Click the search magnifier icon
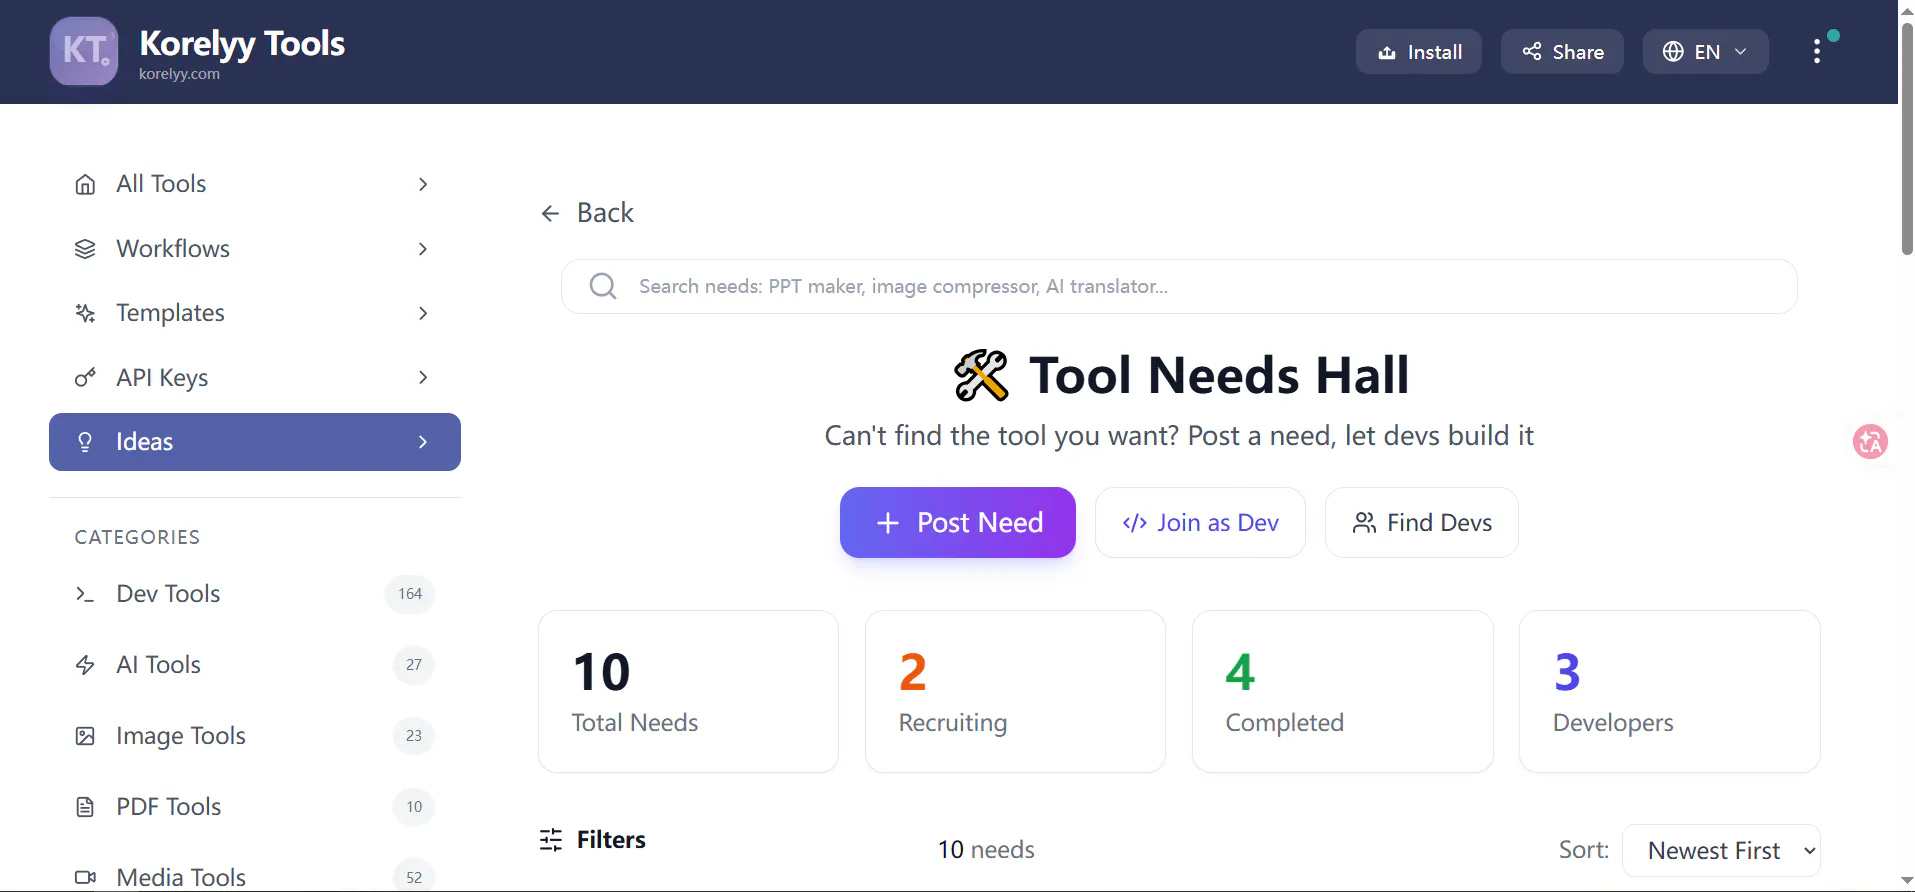 (x=603, y=287)
